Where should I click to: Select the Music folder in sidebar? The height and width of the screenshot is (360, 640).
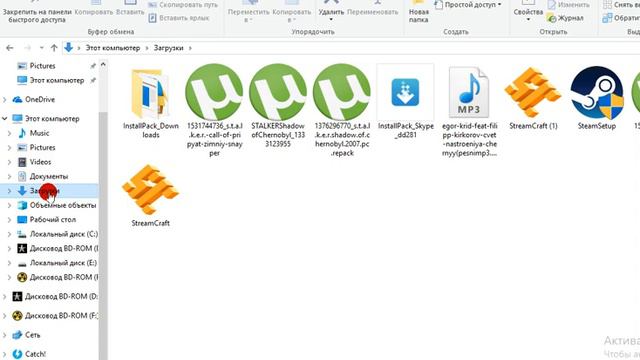[x=39, y=133]
